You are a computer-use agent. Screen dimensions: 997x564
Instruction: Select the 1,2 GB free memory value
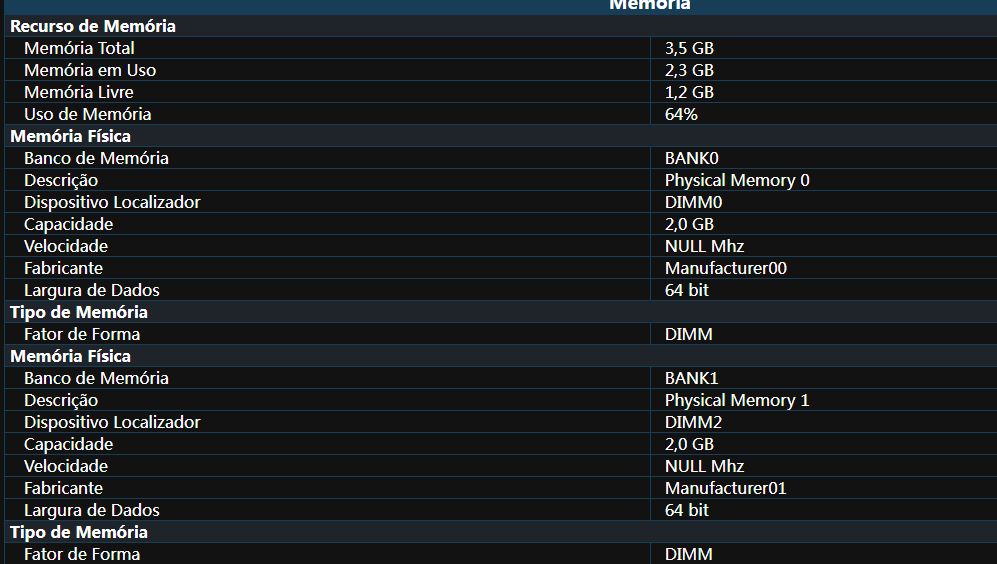(x=689, y=92)
